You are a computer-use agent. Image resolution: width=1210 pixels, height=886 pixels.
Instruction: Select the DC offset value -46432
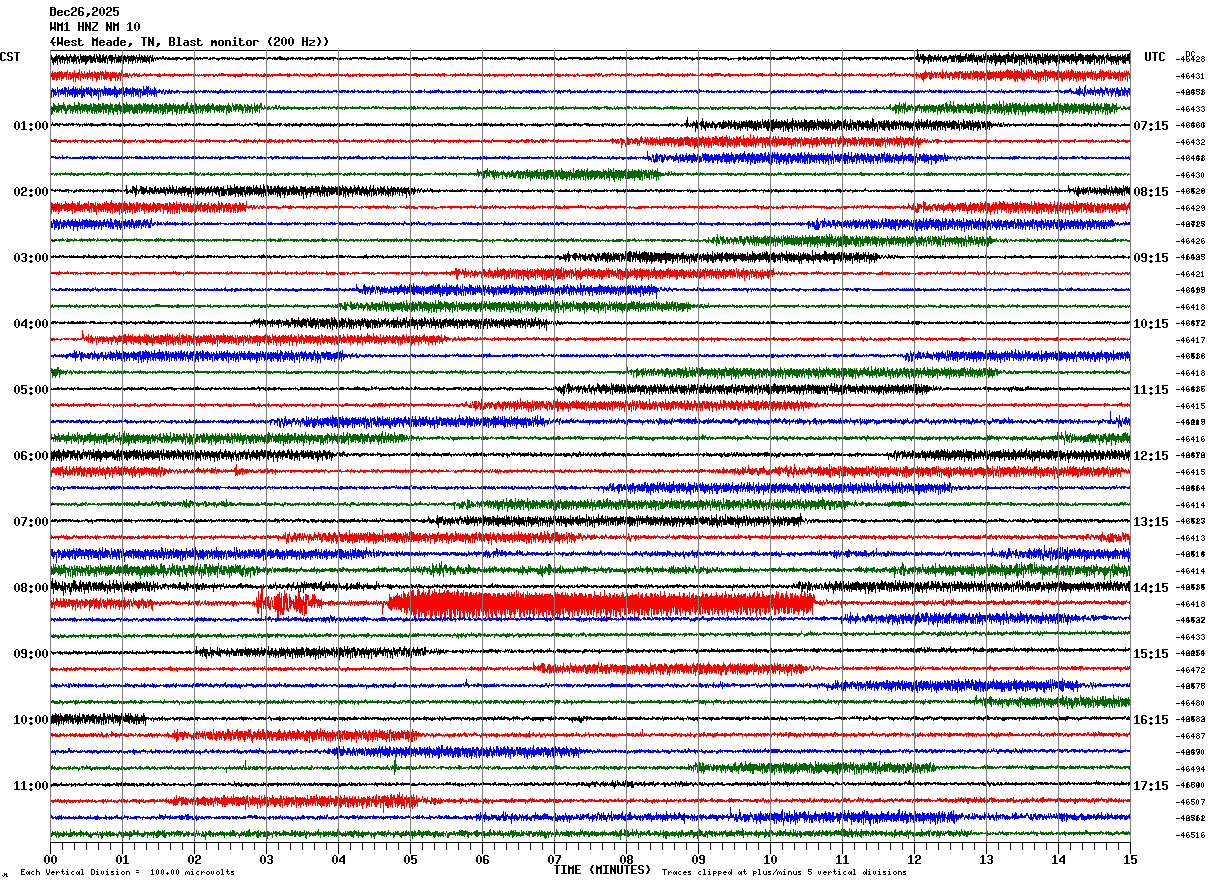(1192, 142)
